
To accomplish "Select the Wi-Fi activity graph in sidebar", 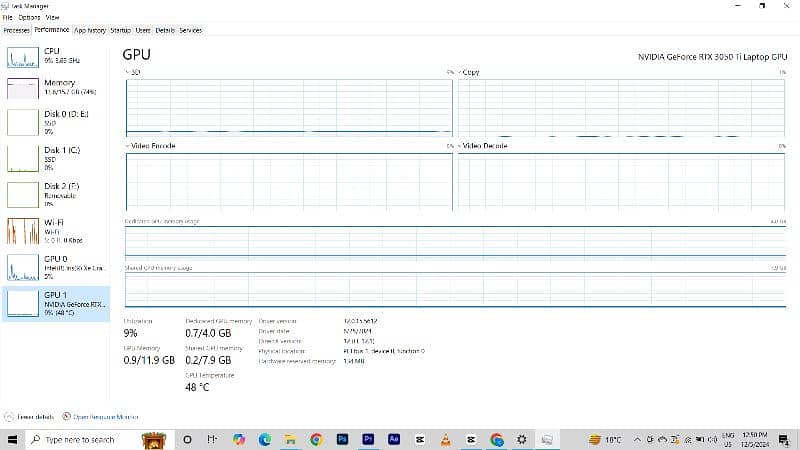I will (x=22, y=231).
